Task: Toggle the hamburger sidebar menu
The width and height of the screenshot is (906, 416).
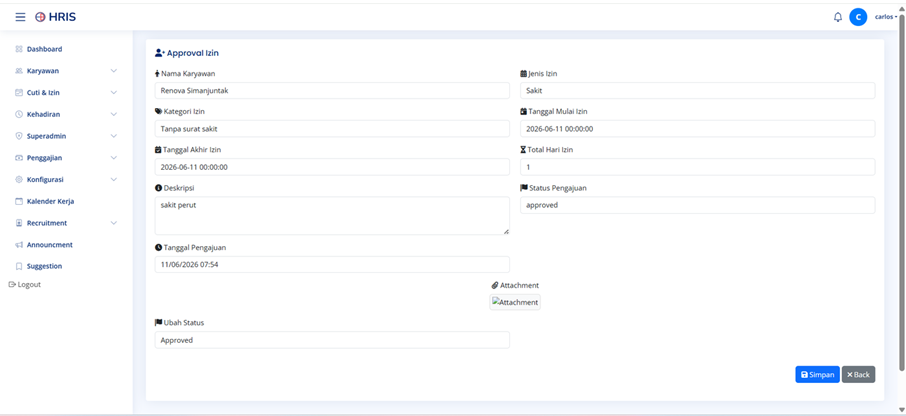Action: 20,17
